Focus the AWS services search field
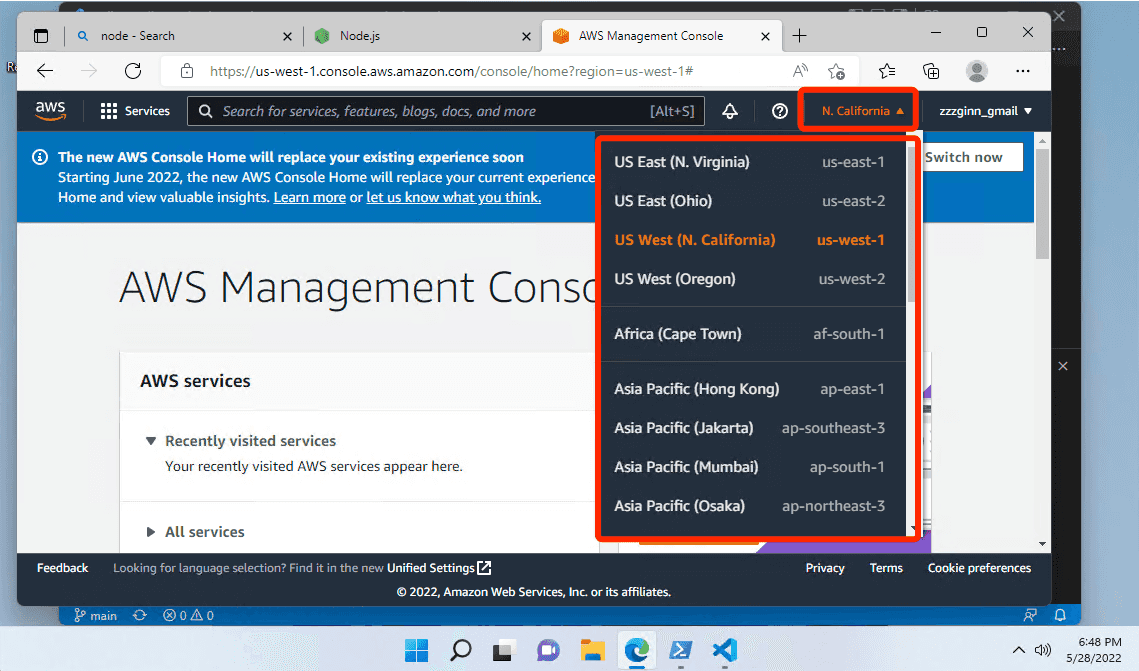1139x671 pixels. point(445,111)
